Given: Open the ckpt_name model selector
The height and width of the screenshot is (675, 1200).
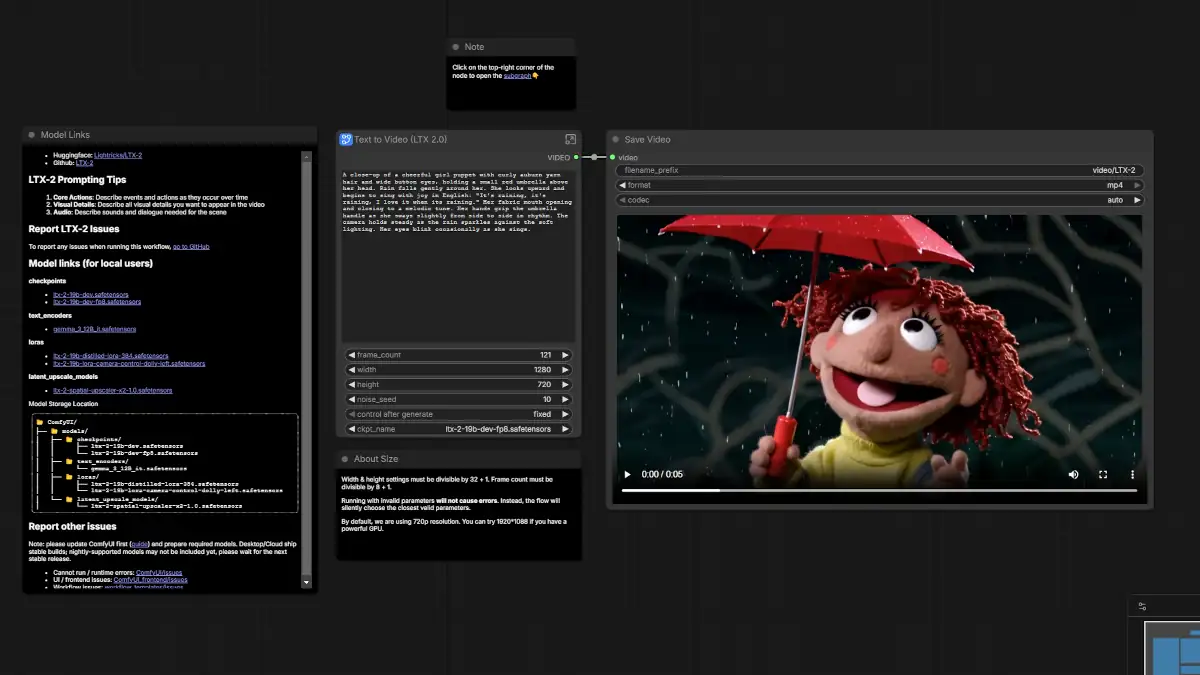Looking at the screenshot, I should point(459,429).
